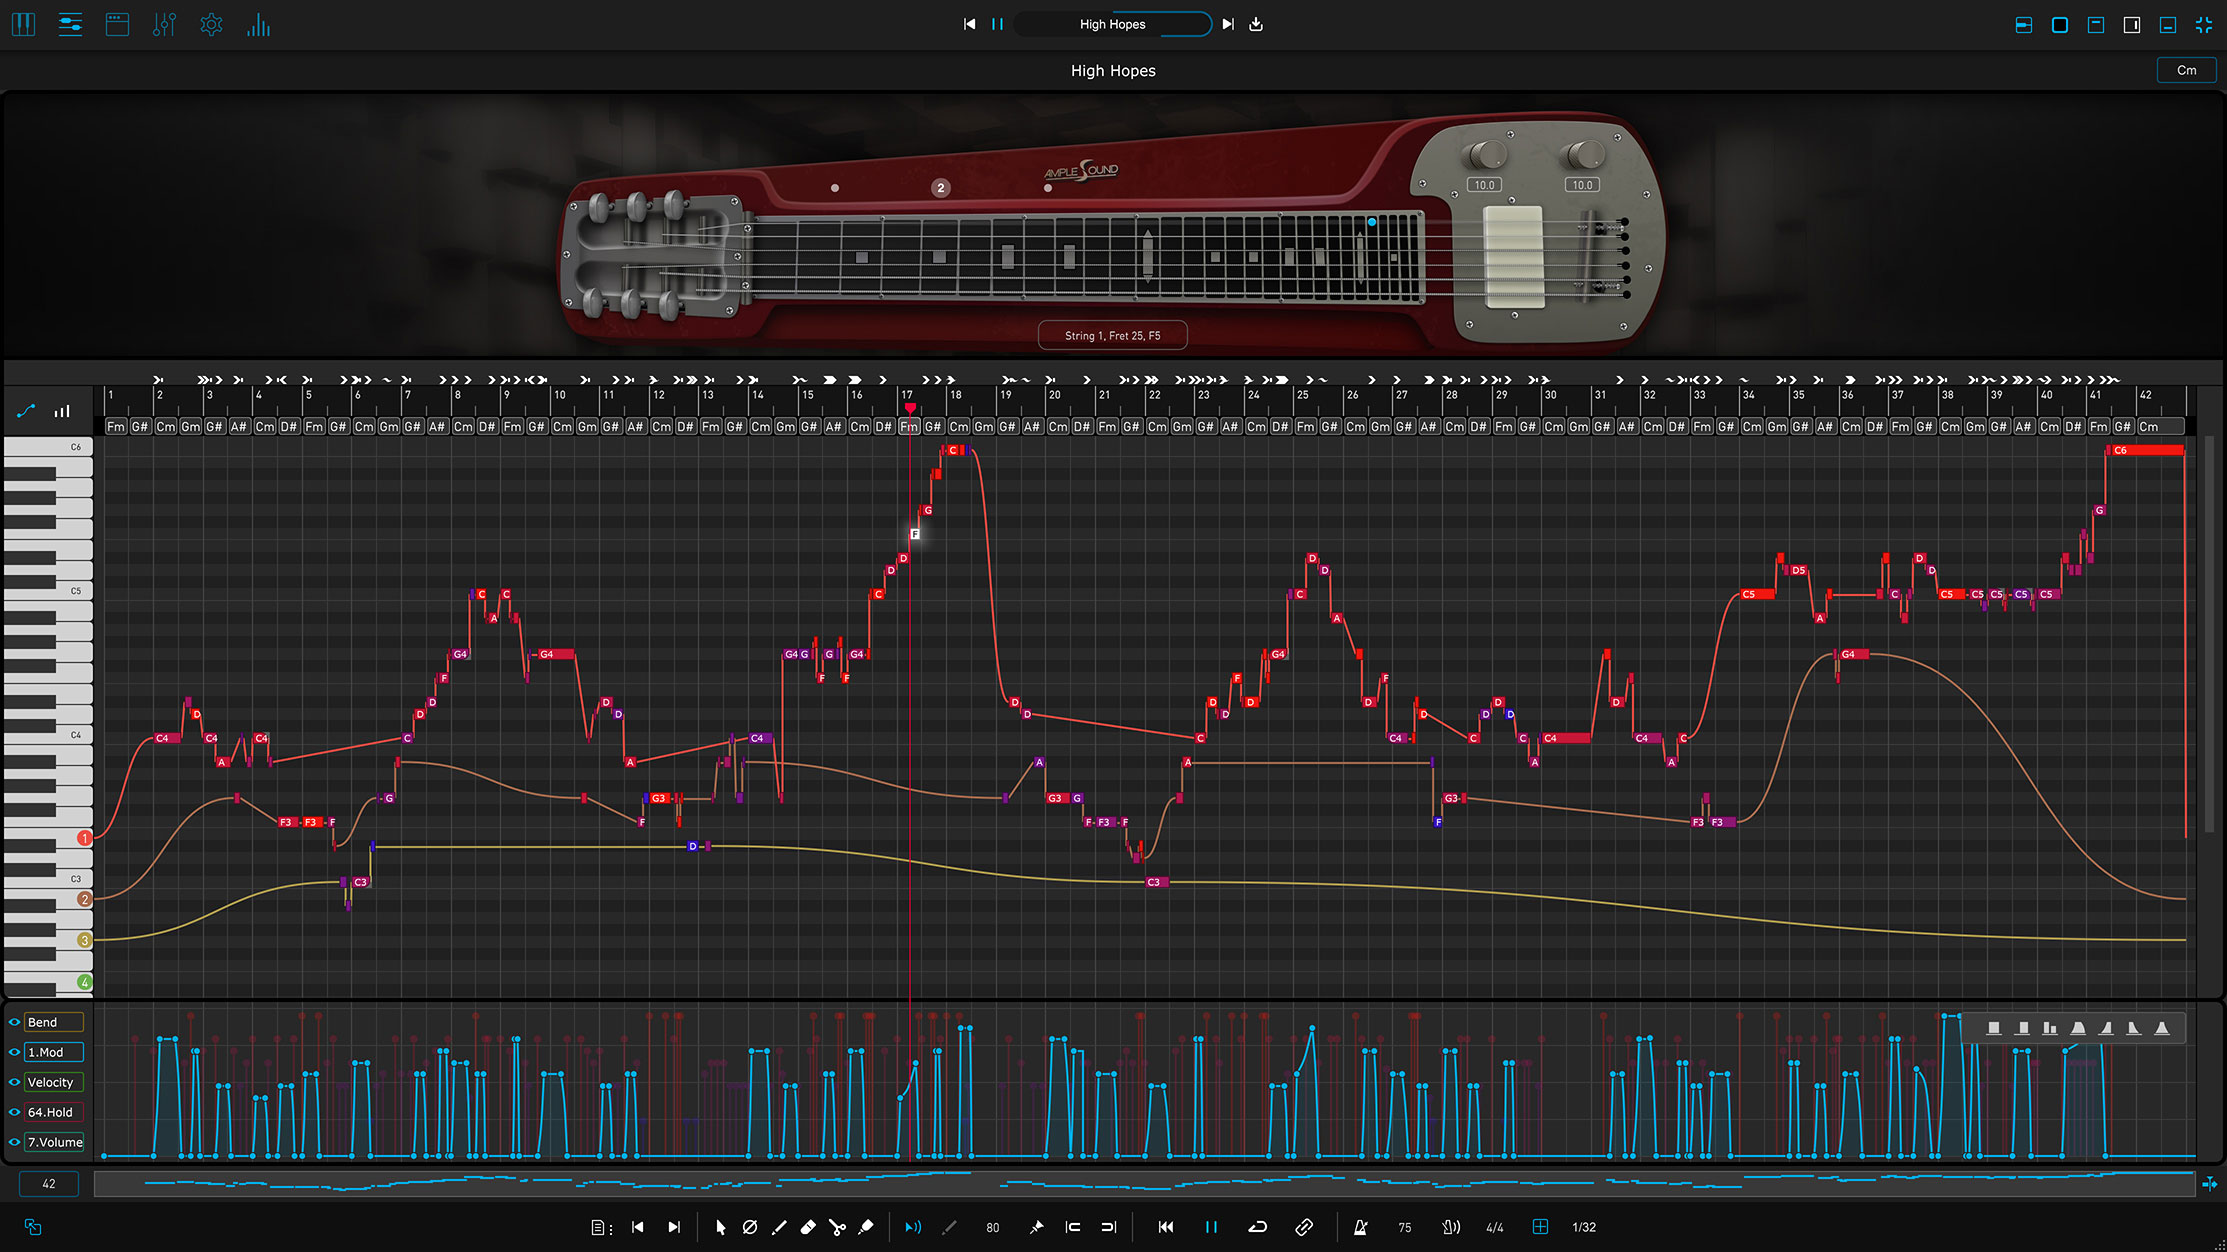Switch to the 64.Hold lane

click(54, 1112)
